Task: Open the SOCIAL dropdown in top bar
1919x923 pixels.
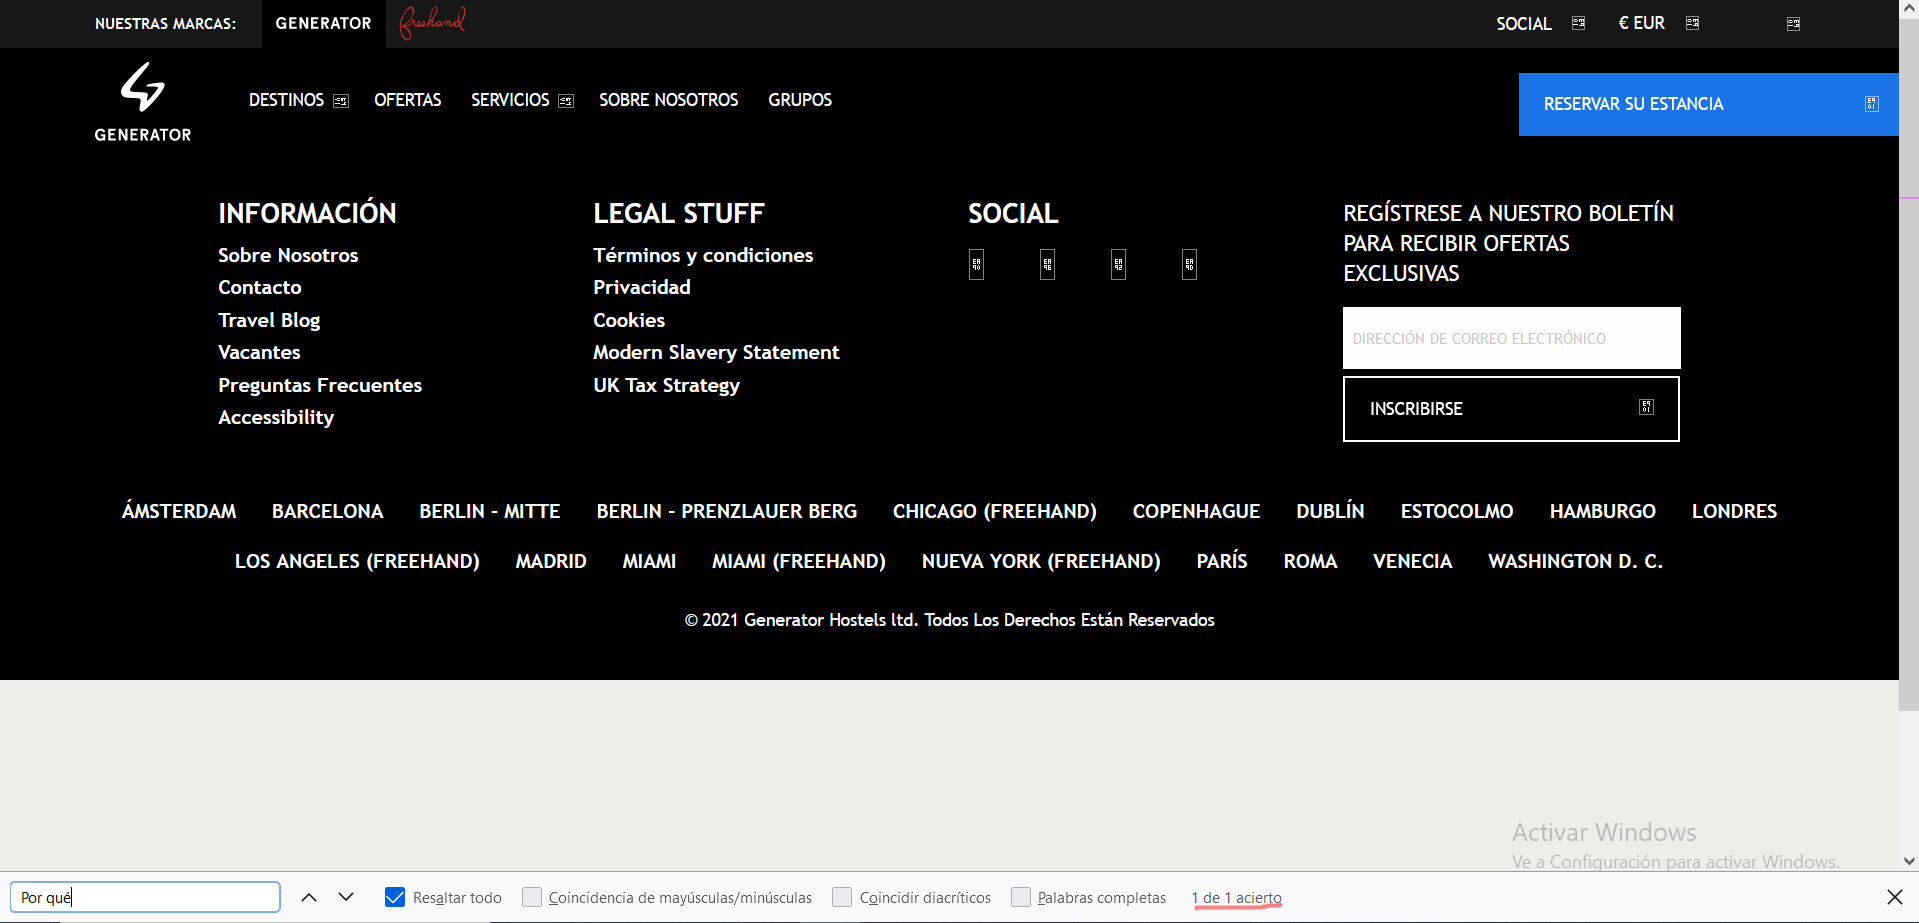Action: 1540,23
